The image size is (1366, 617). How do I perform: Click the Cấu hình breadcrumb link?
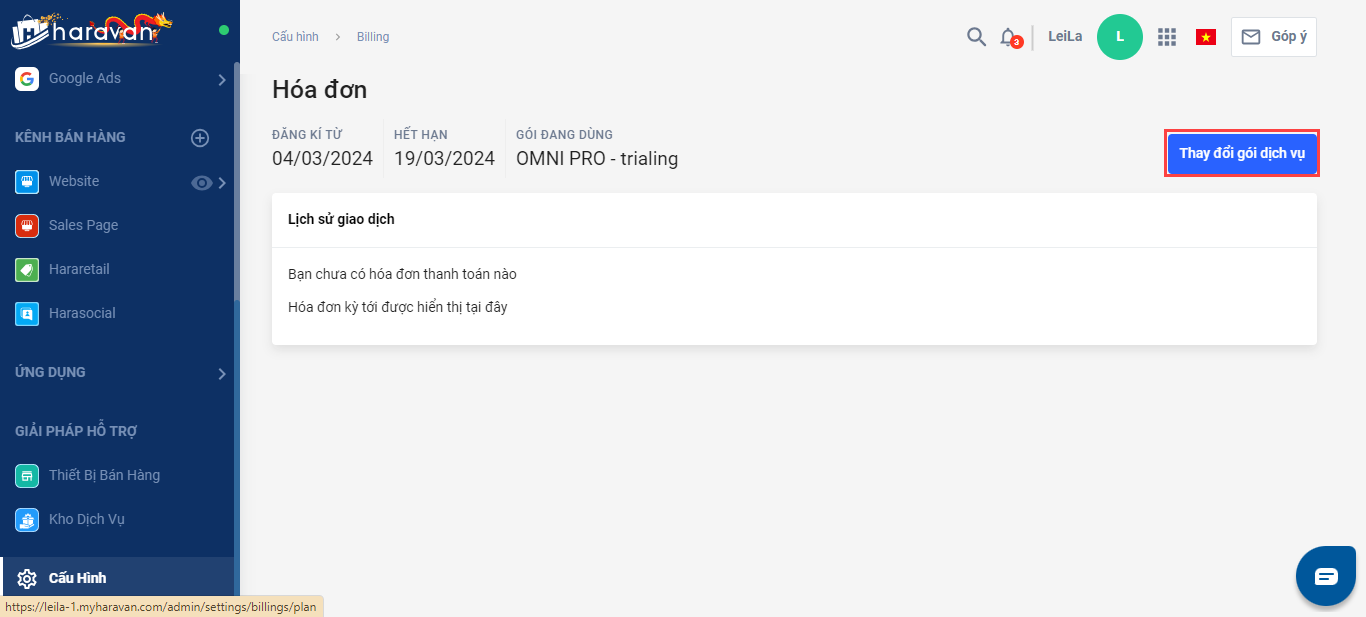pos(295,37)
